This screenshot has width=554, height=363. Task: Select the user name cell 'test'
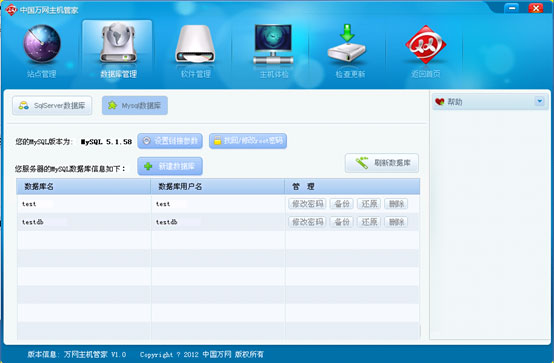coord(218,204)
